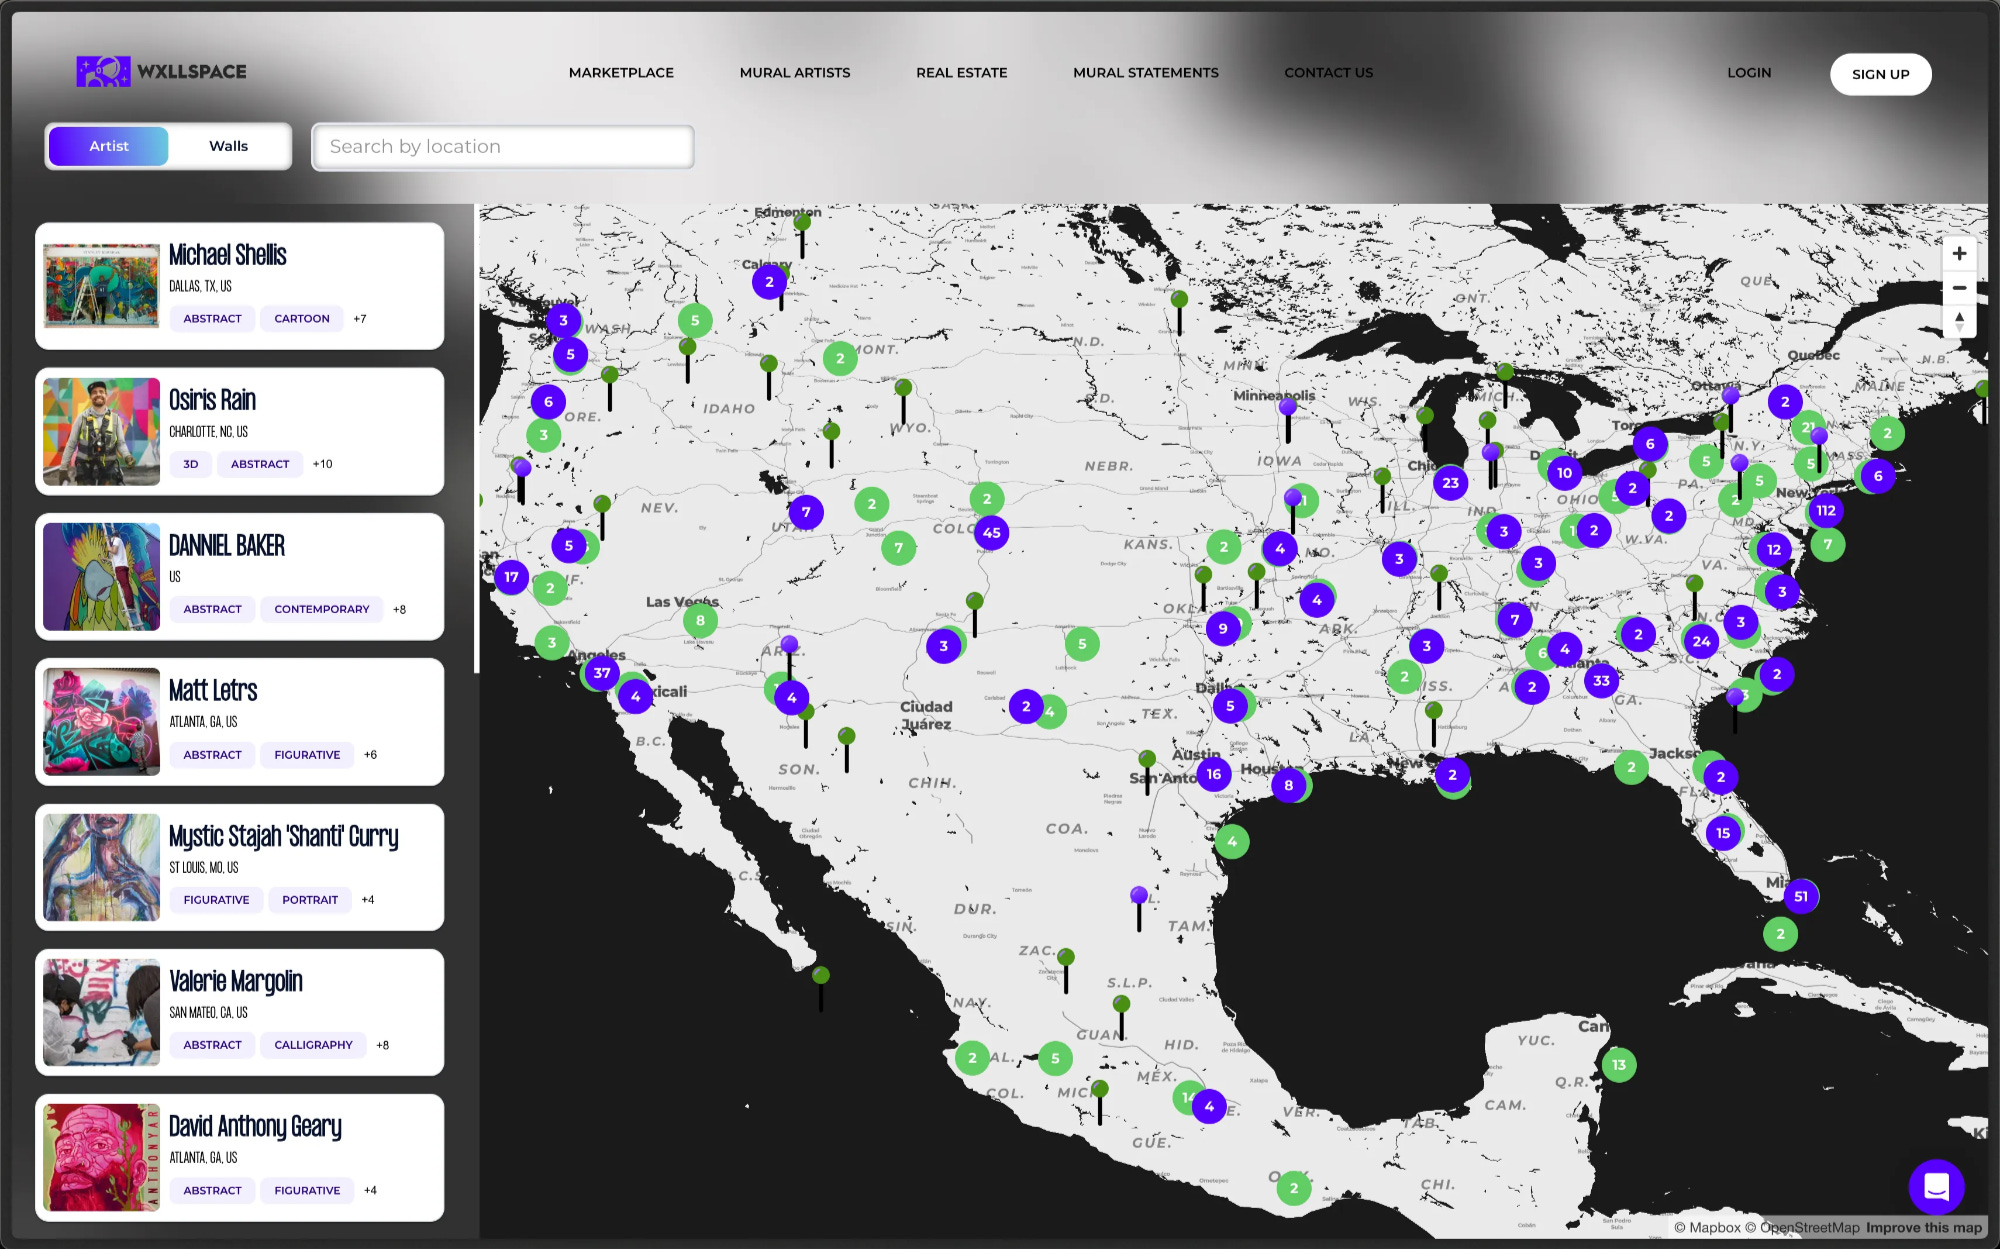
Task: Reset map bearing with compass button
Action: [x=1959, y=322]
